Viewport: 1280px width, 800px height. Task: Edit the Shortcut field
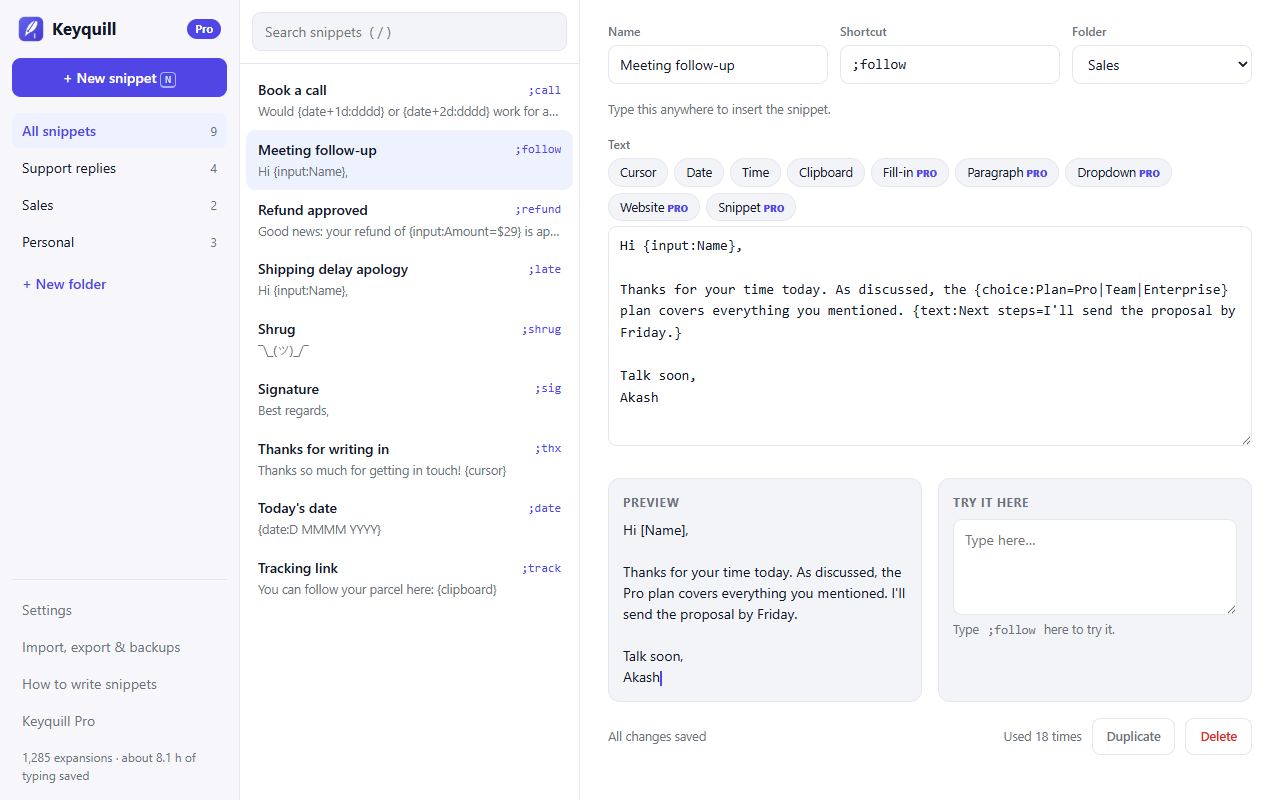tap(950, 65)
